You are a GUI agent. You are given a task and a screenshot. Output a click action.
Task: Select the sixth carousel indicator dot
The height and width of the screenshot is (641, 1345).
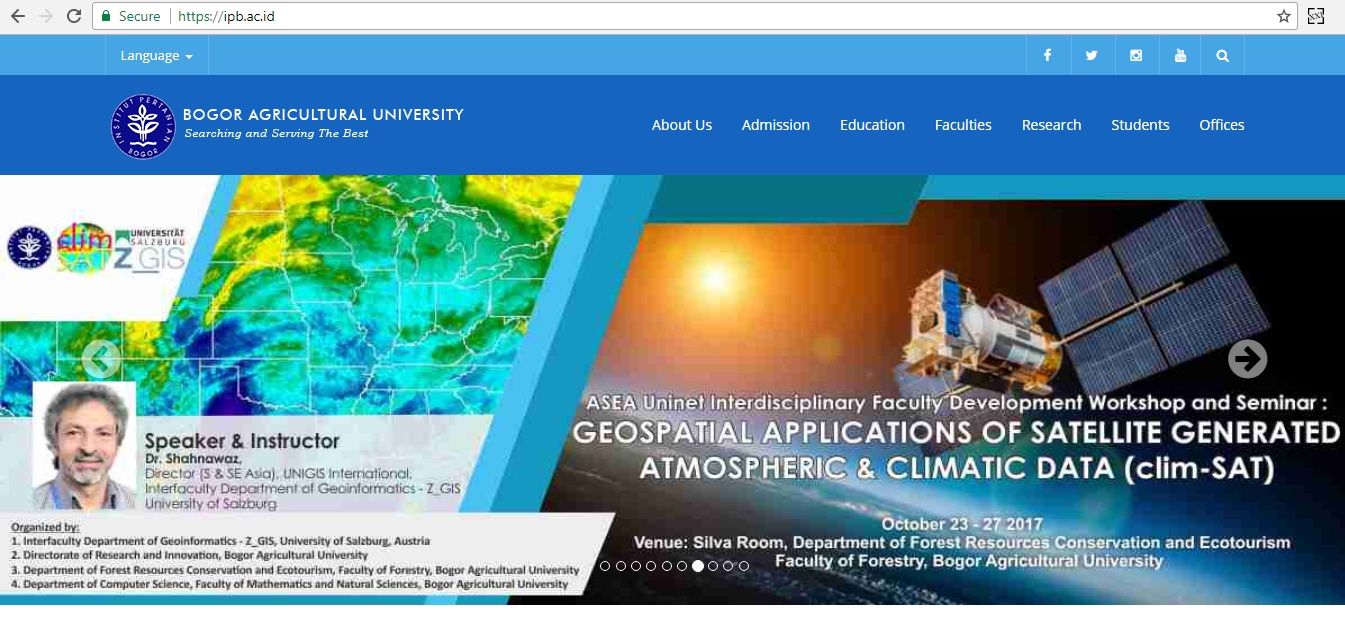tap(682, 566)
